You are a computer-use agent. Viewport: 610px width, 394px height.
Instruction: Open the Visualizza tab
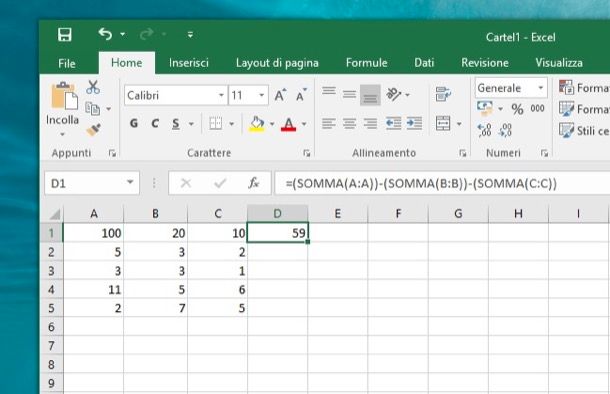pyautogui.click(x=559, y=63)
